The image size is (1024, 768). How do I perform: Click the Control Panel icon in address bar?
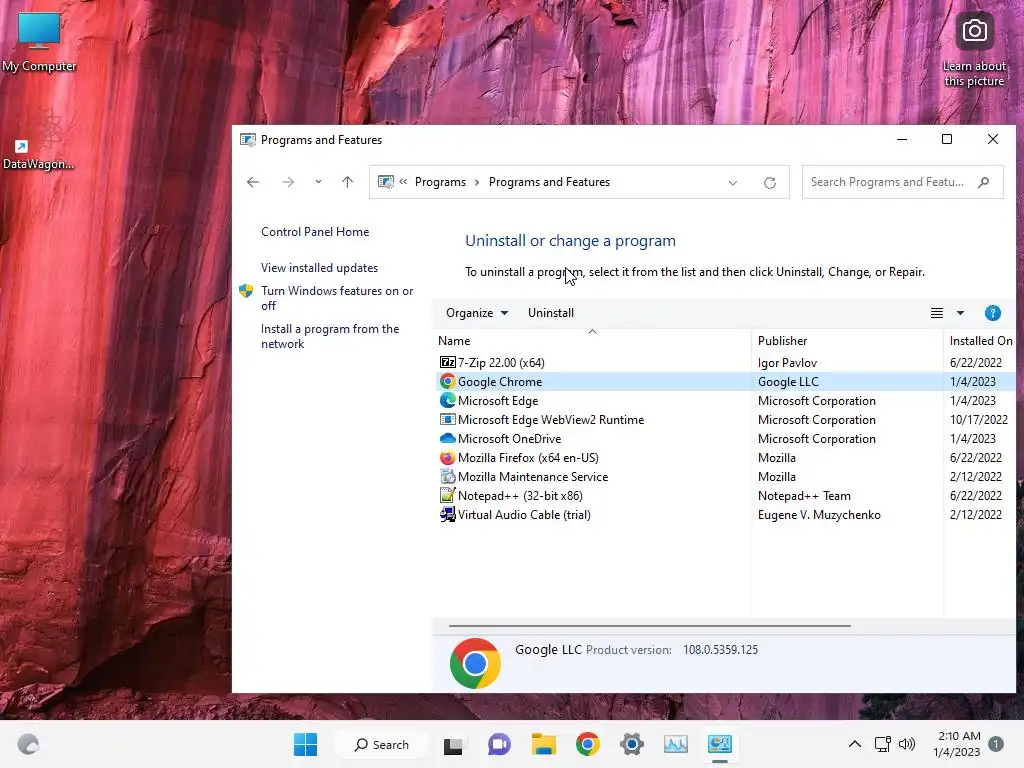pos(386,182)
